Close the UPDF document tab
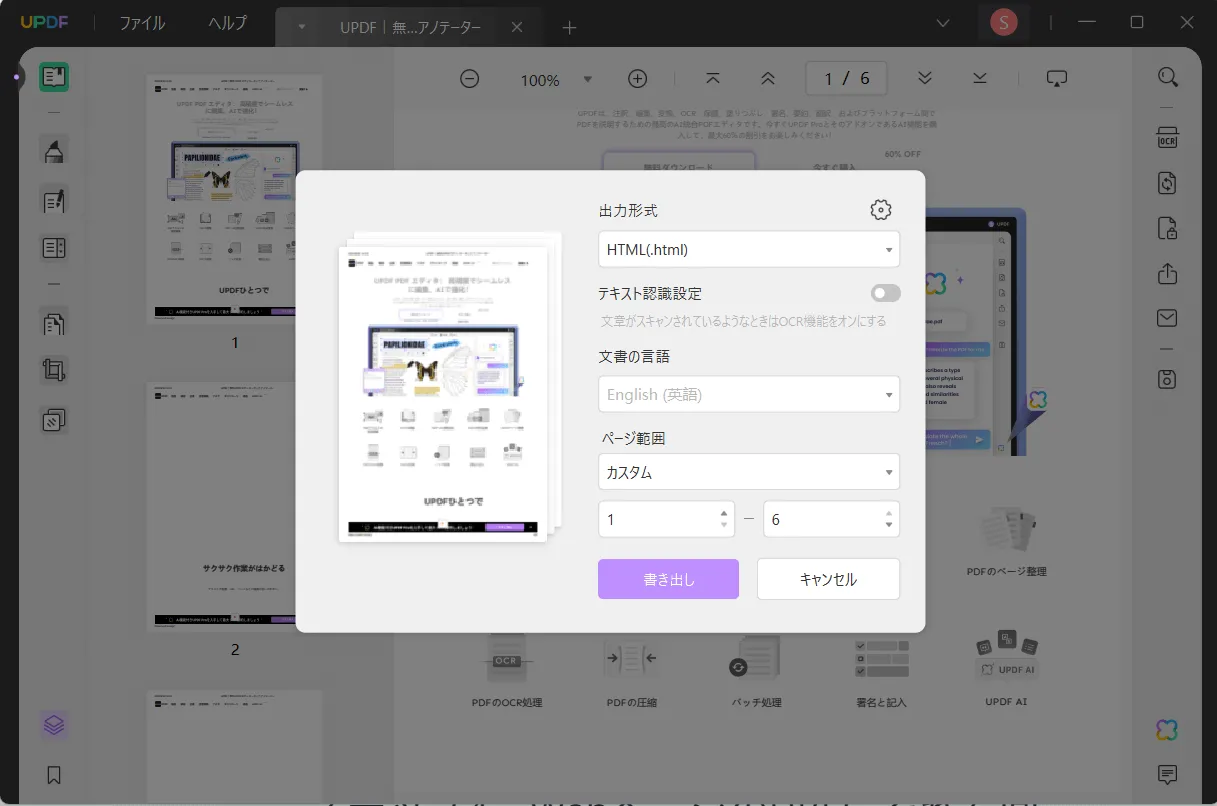Viewport: 1217px width, 806px height. (517, 28)
